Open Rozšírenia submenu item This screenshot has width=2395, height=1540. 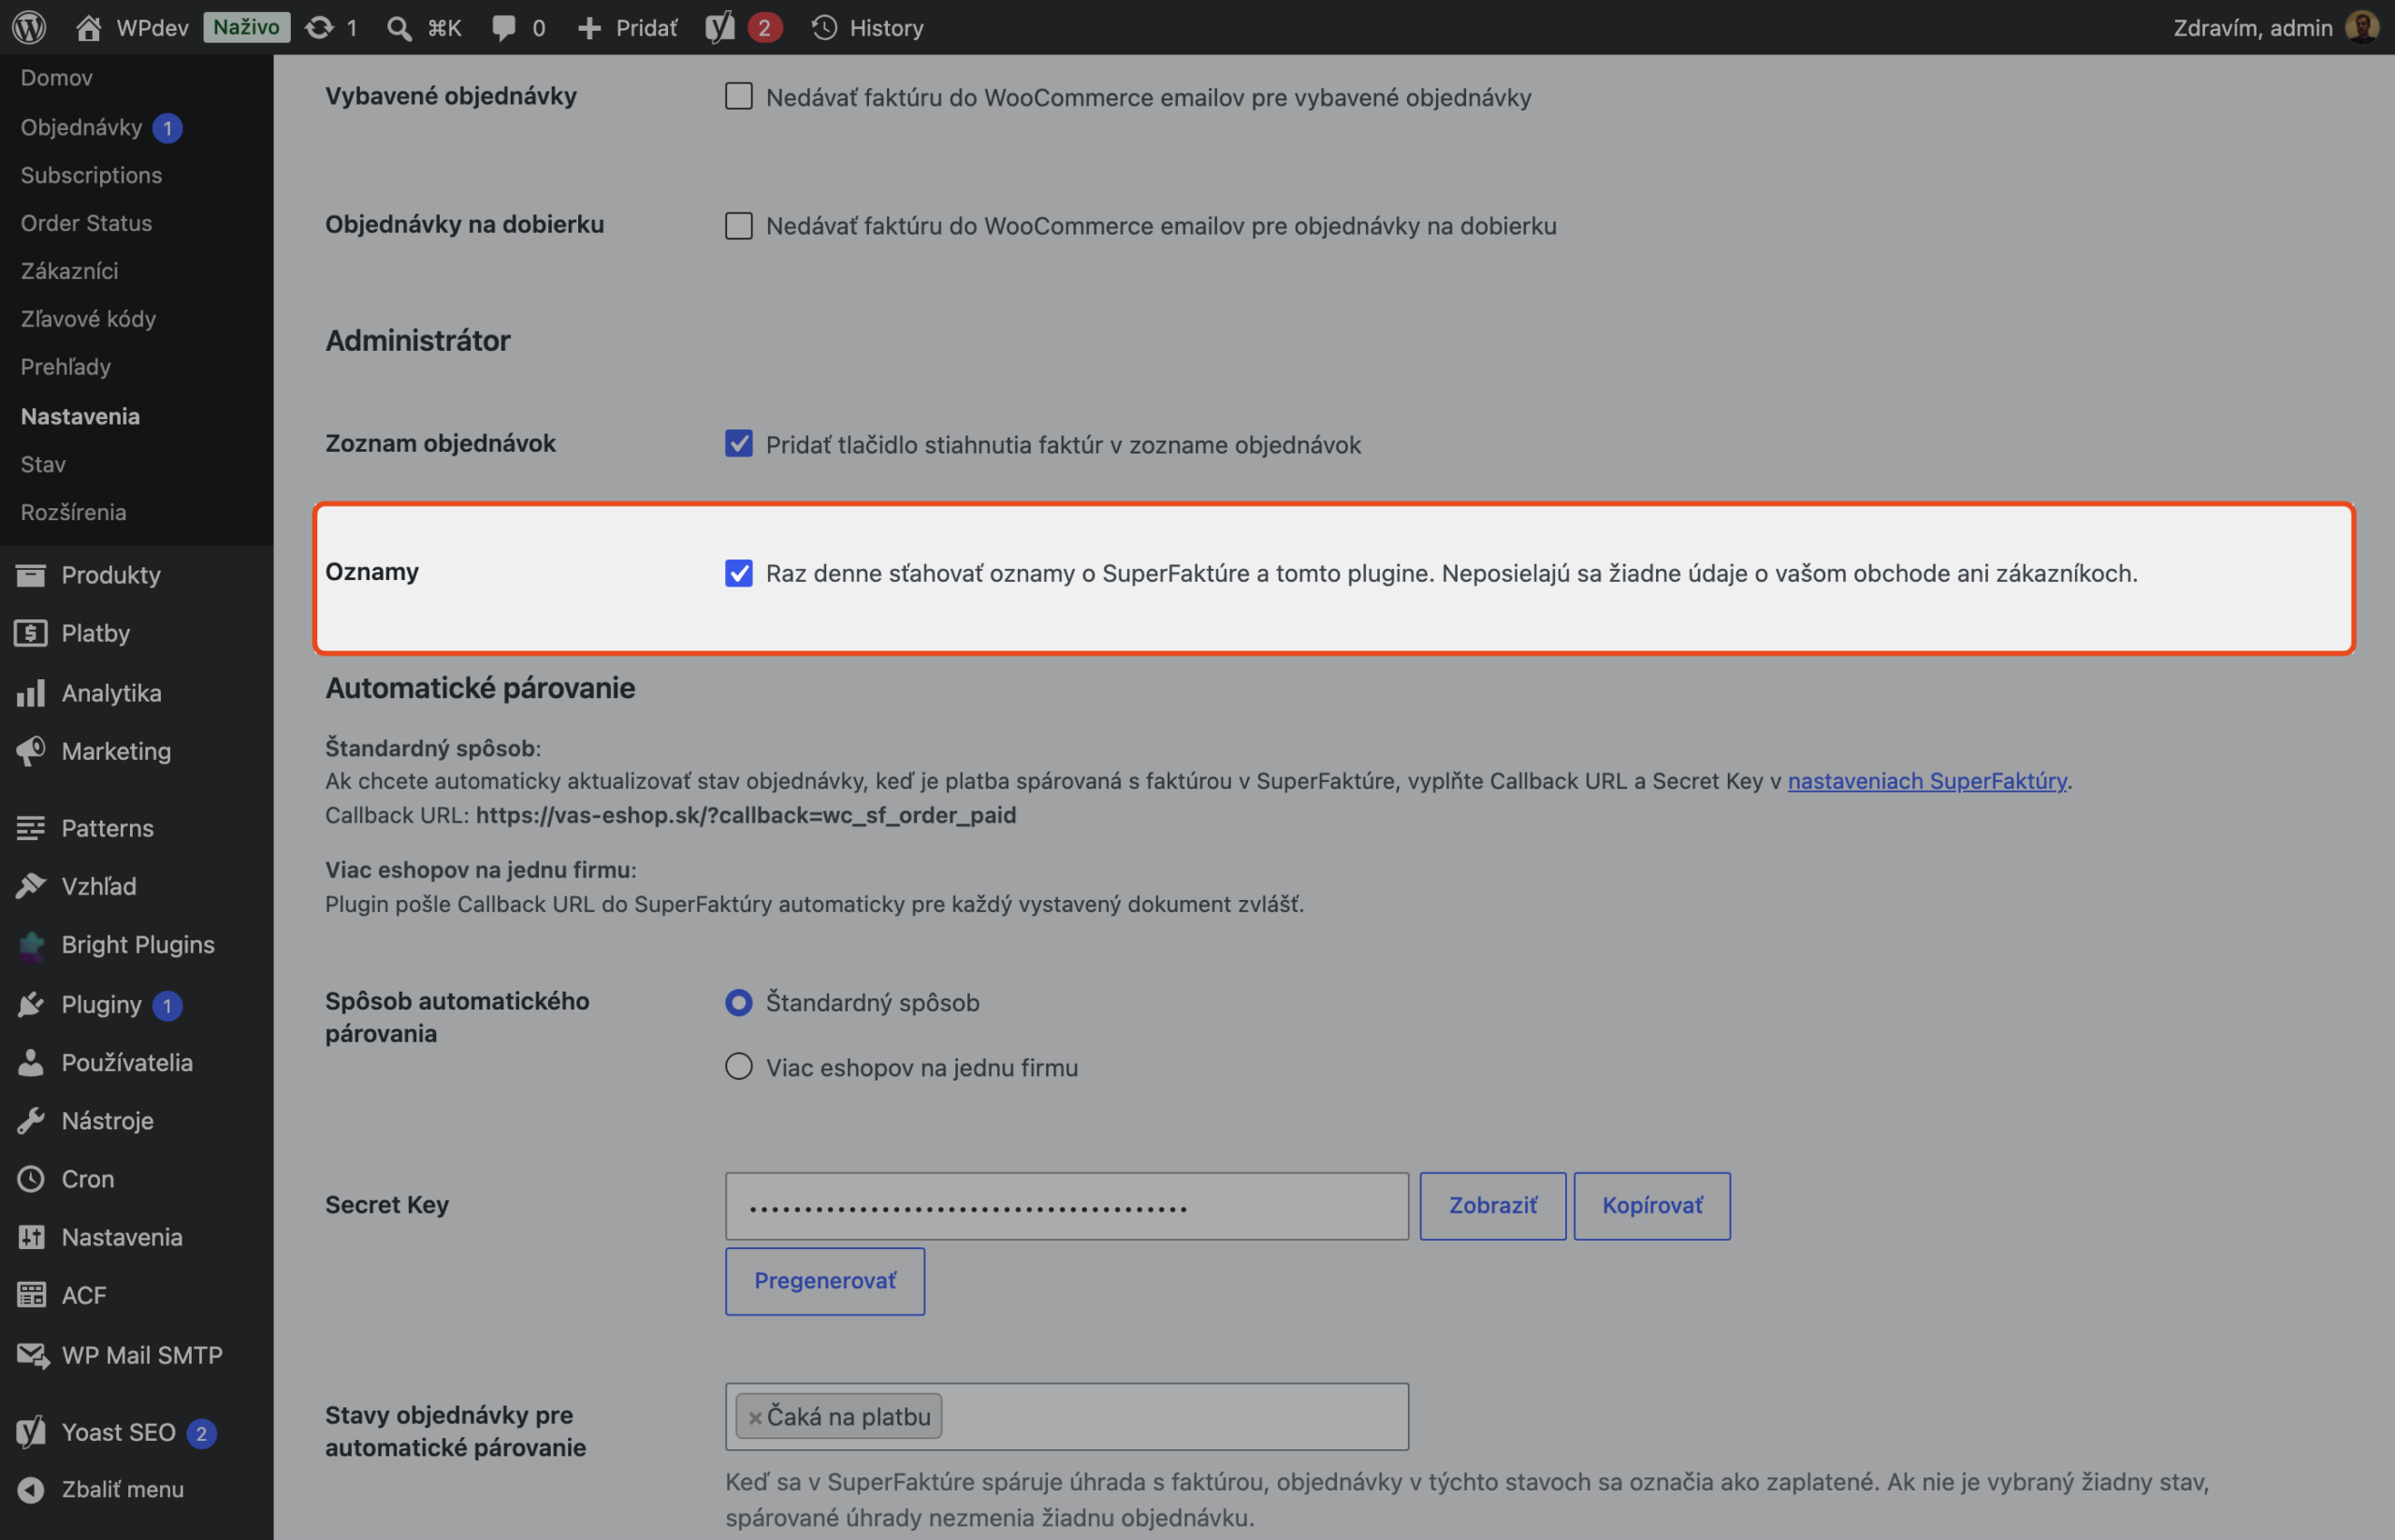coord(73,512)
